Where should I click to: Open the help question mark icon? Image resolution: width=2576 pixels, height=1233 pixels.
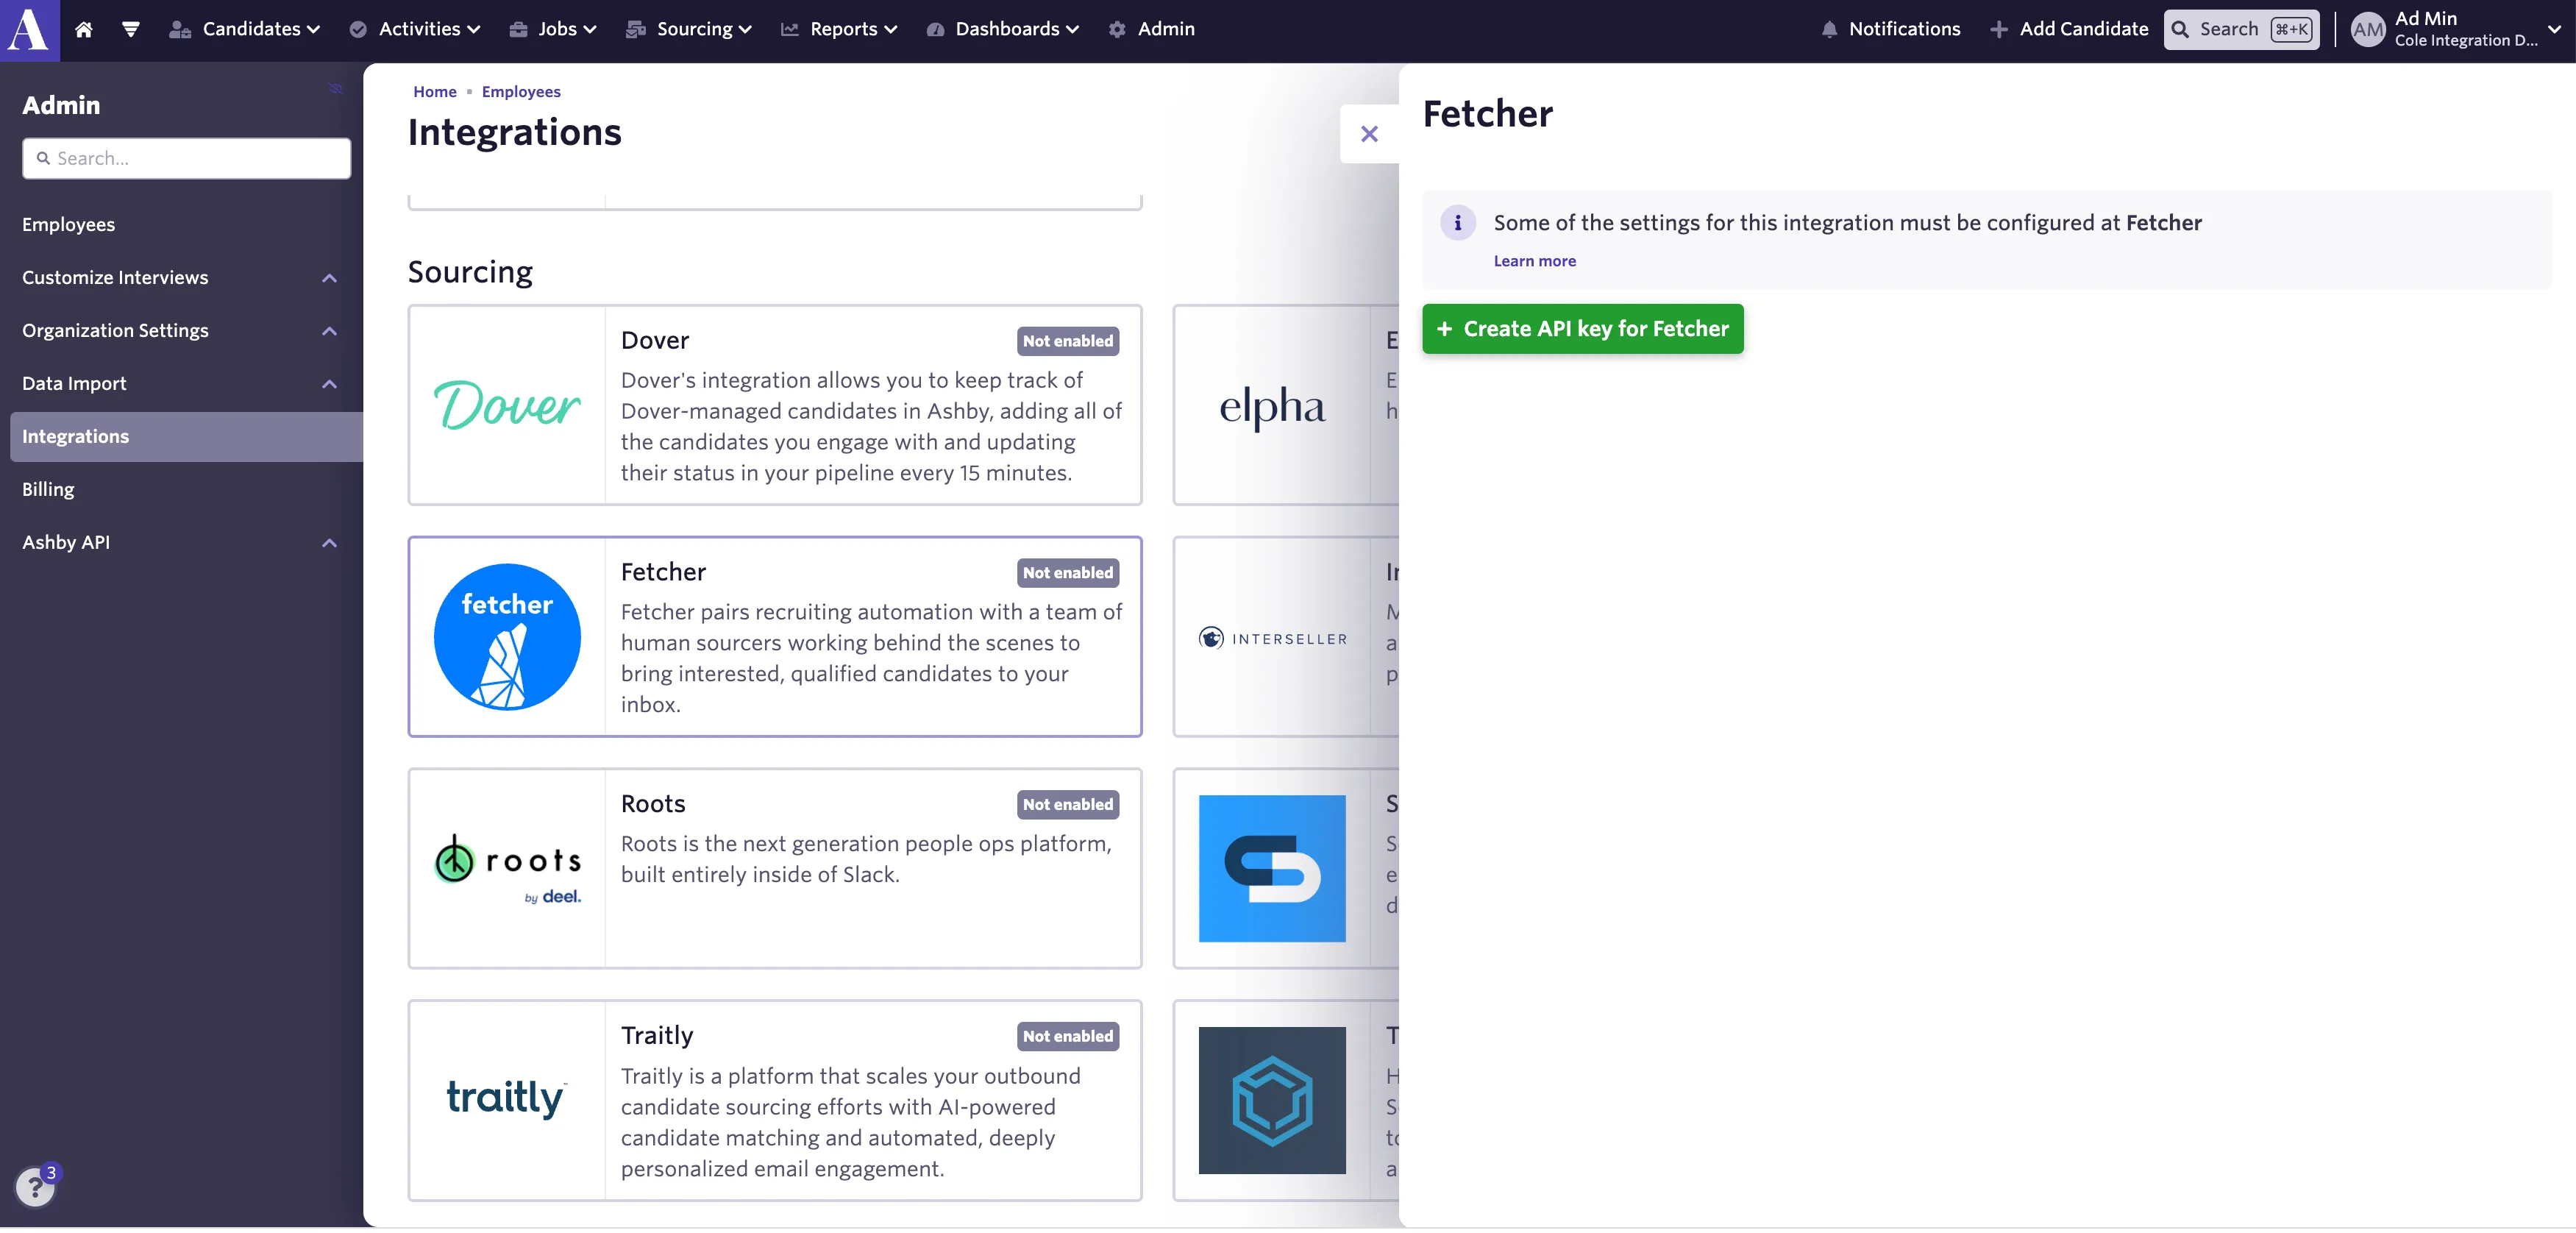pos(35,1187)
